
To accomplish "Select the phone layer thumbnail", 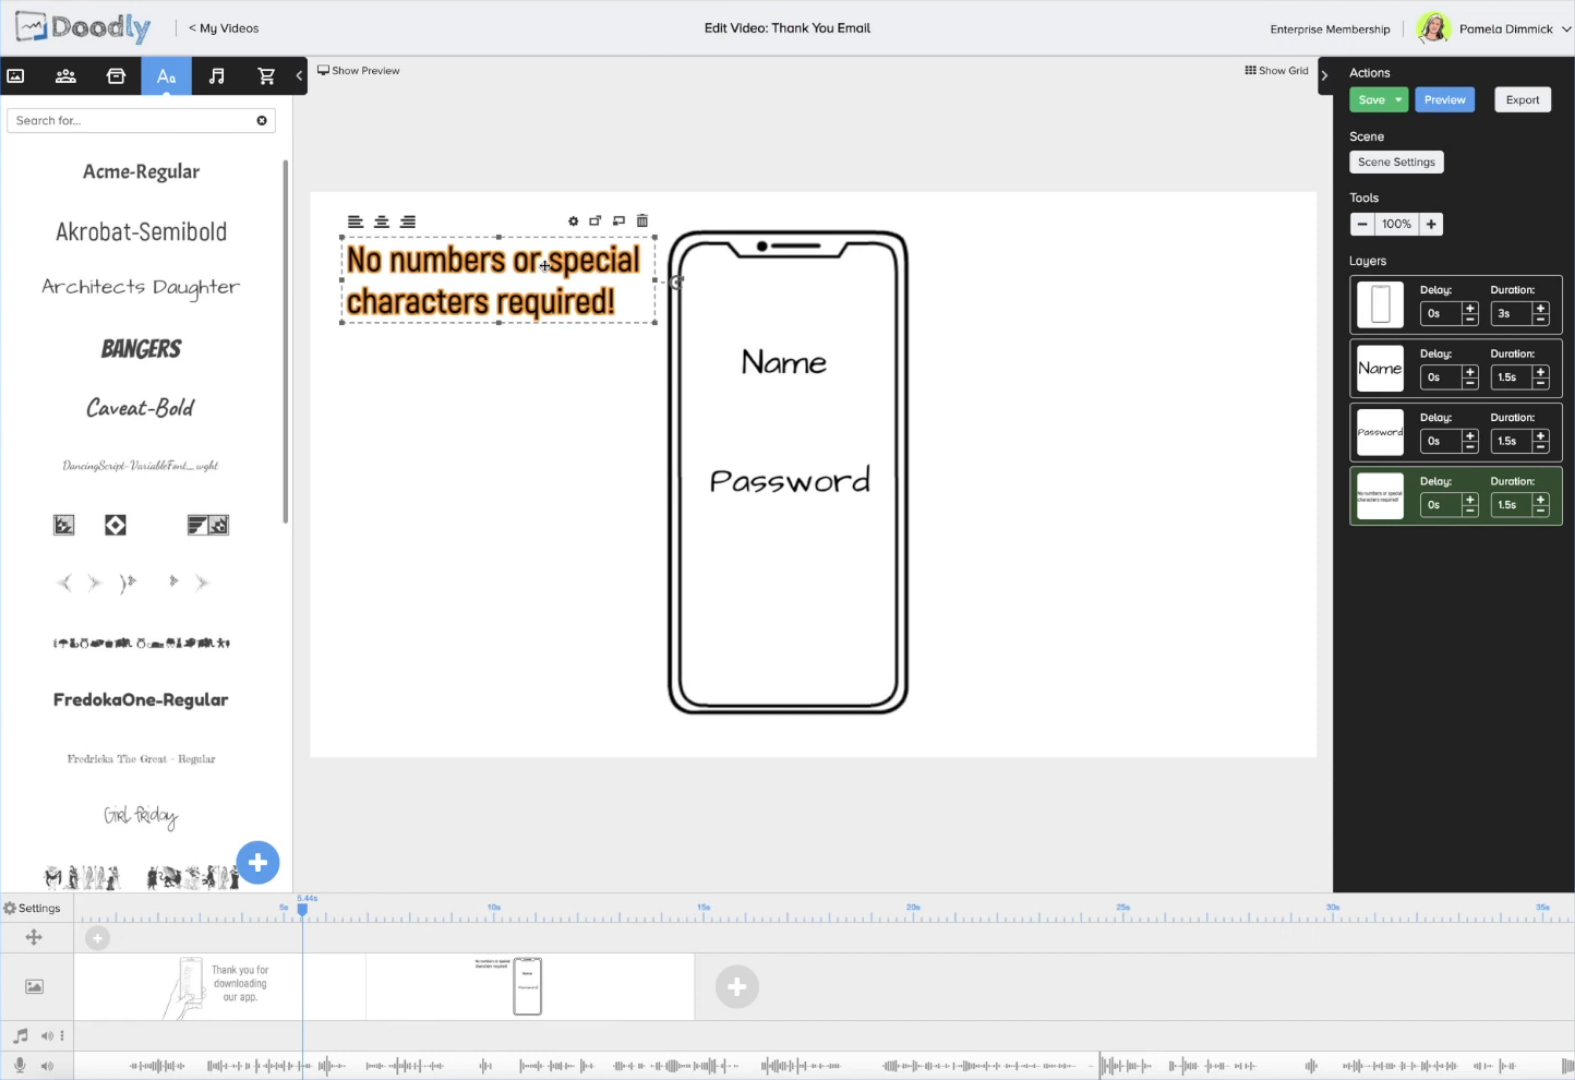I will 1380,305.
